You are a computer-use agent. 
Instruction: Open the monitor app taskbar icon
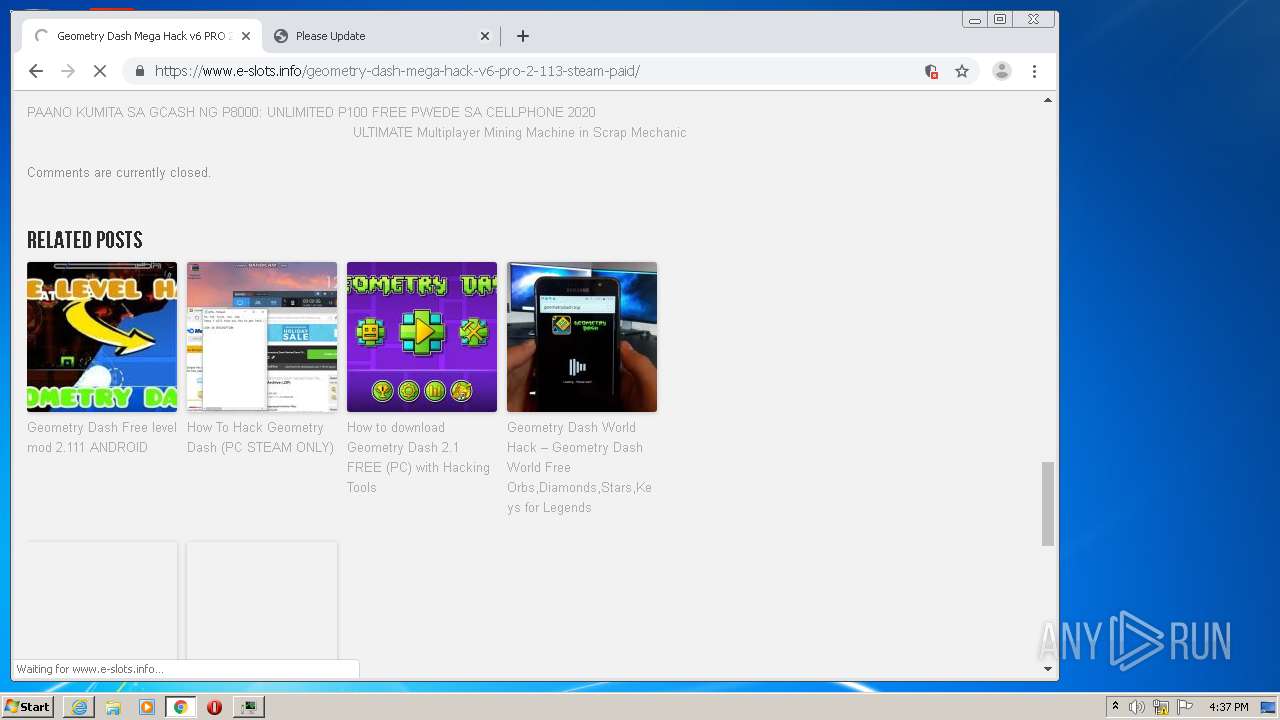248,707
